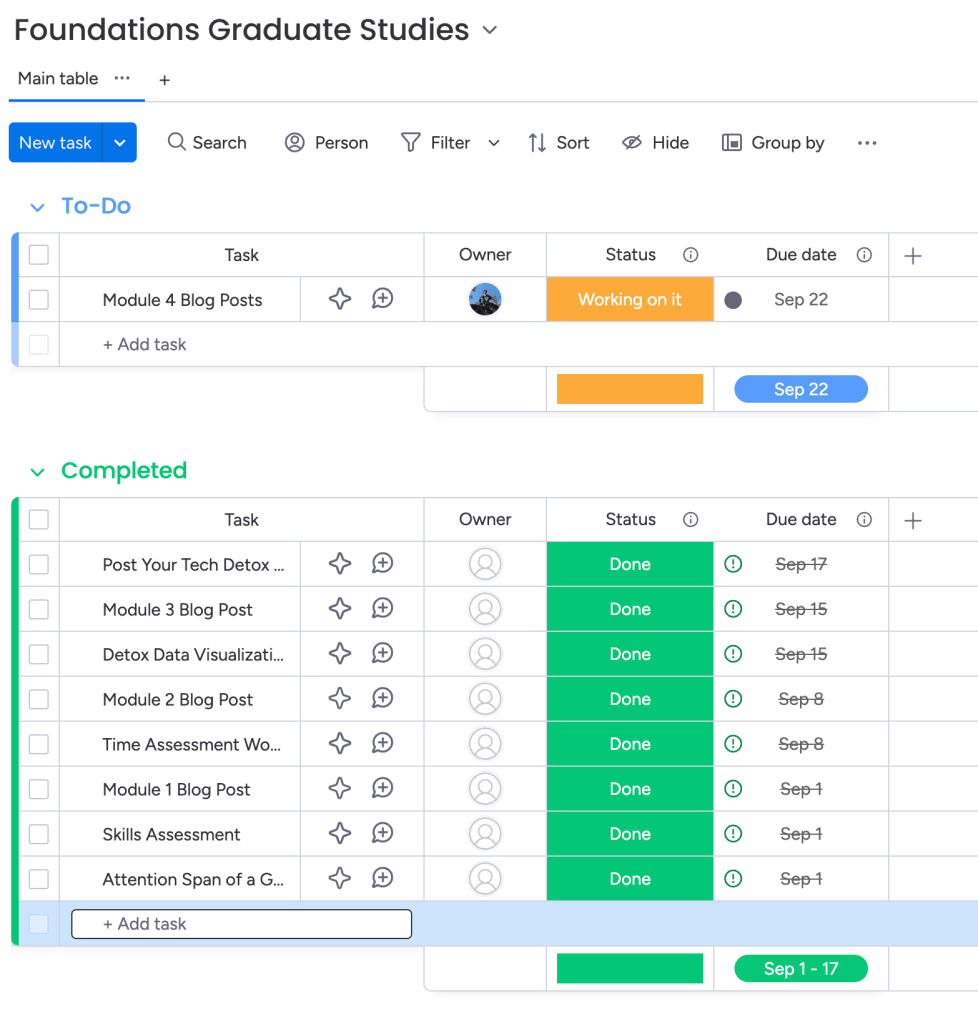
Task: Click the empty owner icon for Skills Assessment
Action: [x=485, y=834]
